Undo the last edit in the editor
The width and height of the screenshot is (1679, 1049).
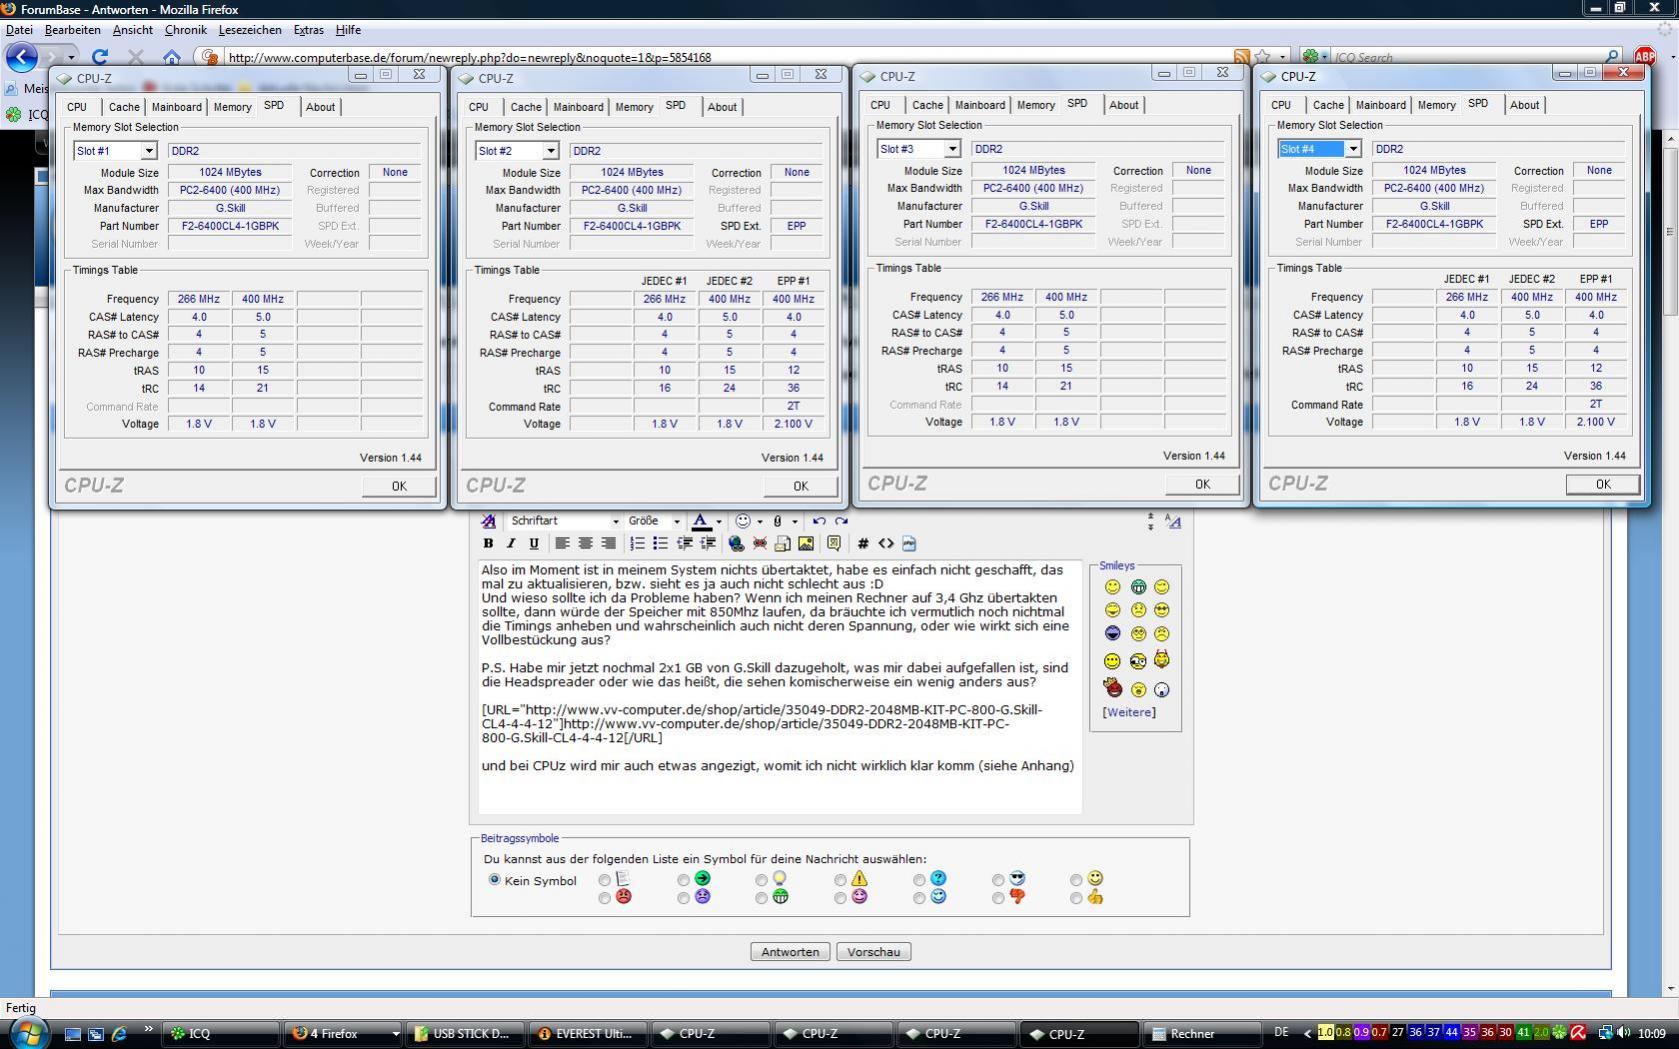819,521
